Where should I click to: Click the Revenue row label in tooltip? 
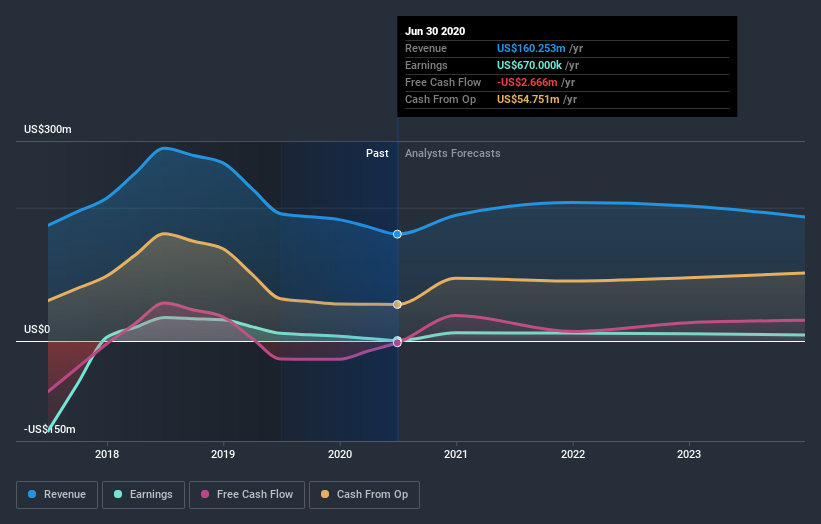[426, 48]
